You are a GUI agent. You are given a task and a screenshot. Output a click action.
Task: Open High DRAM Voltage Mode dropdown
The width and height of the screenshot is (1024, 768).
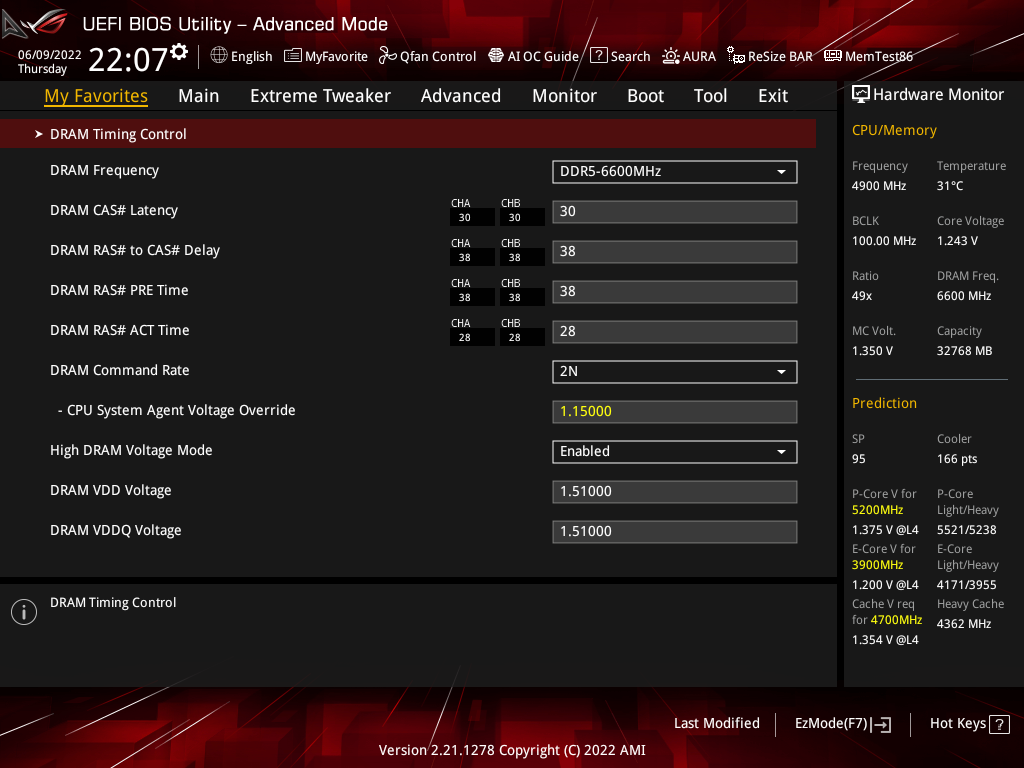pos(675,452)
